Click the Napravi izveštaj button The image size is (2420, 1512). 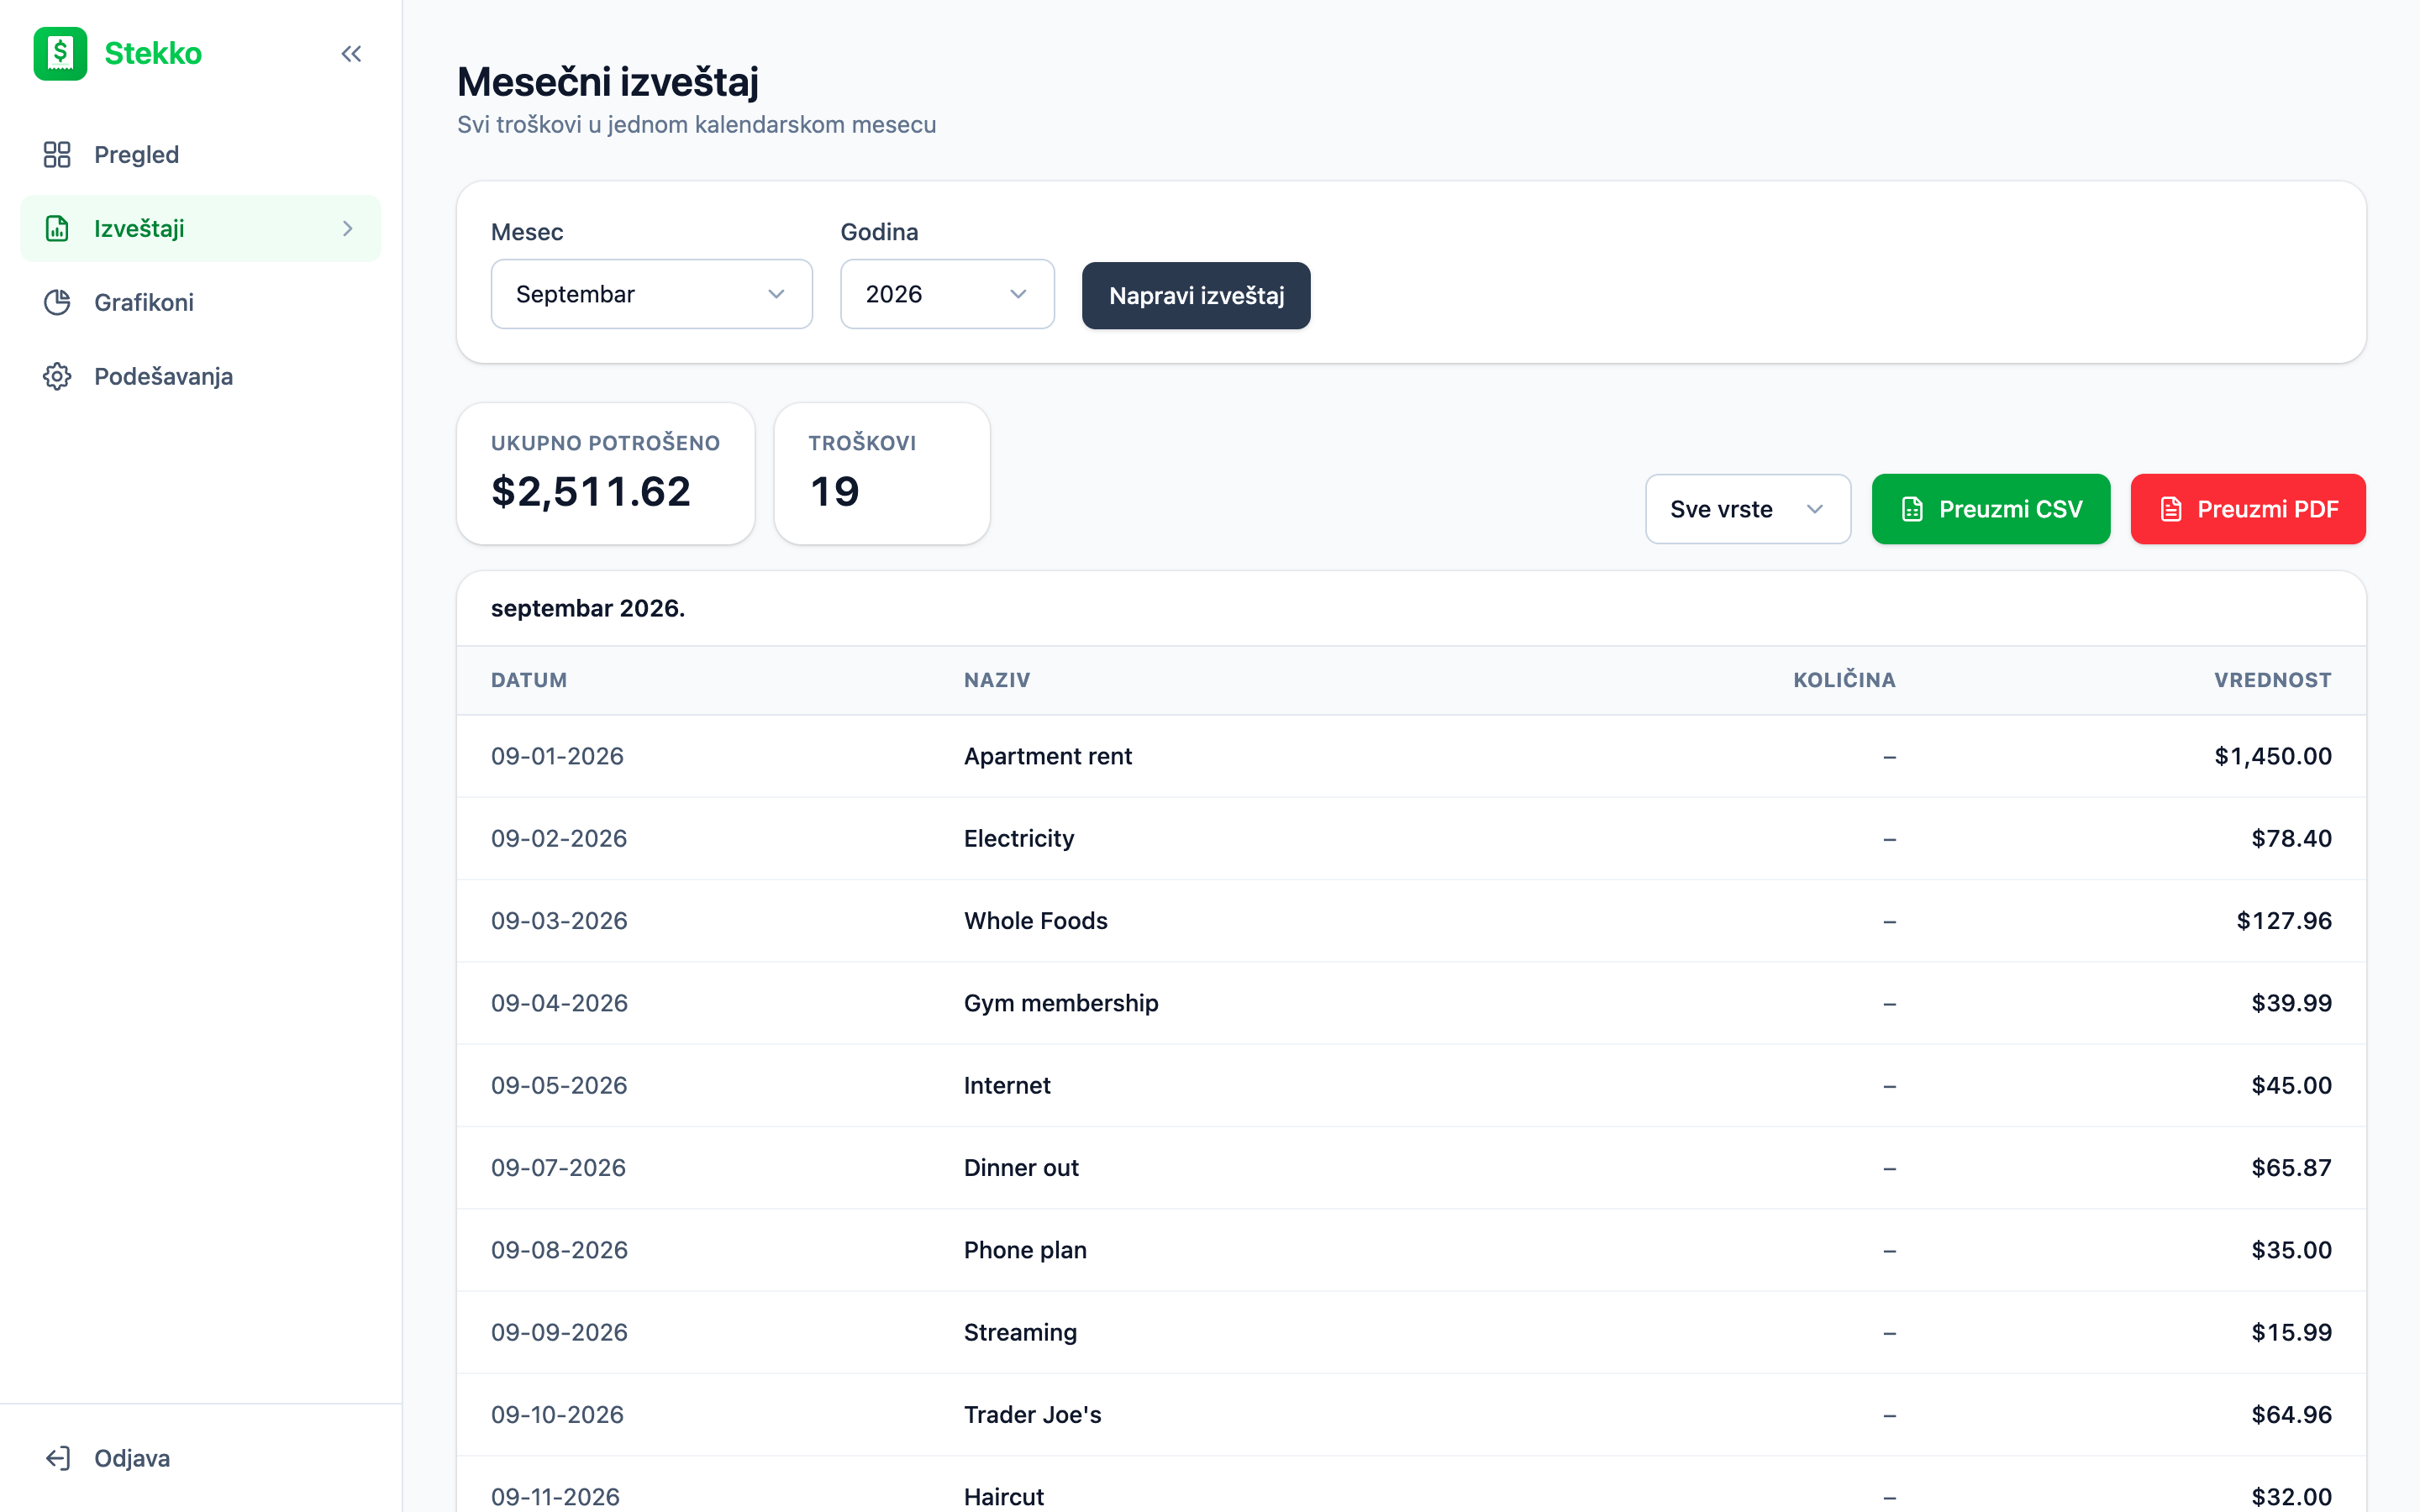pyautogui.click(x=1196, y=295)
